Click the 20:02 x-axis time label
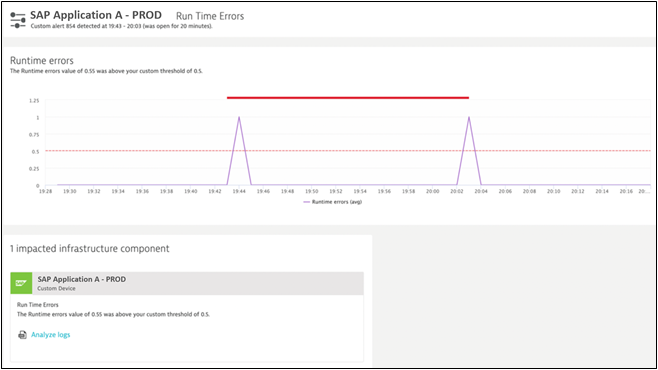 click(x=457, y=191)
